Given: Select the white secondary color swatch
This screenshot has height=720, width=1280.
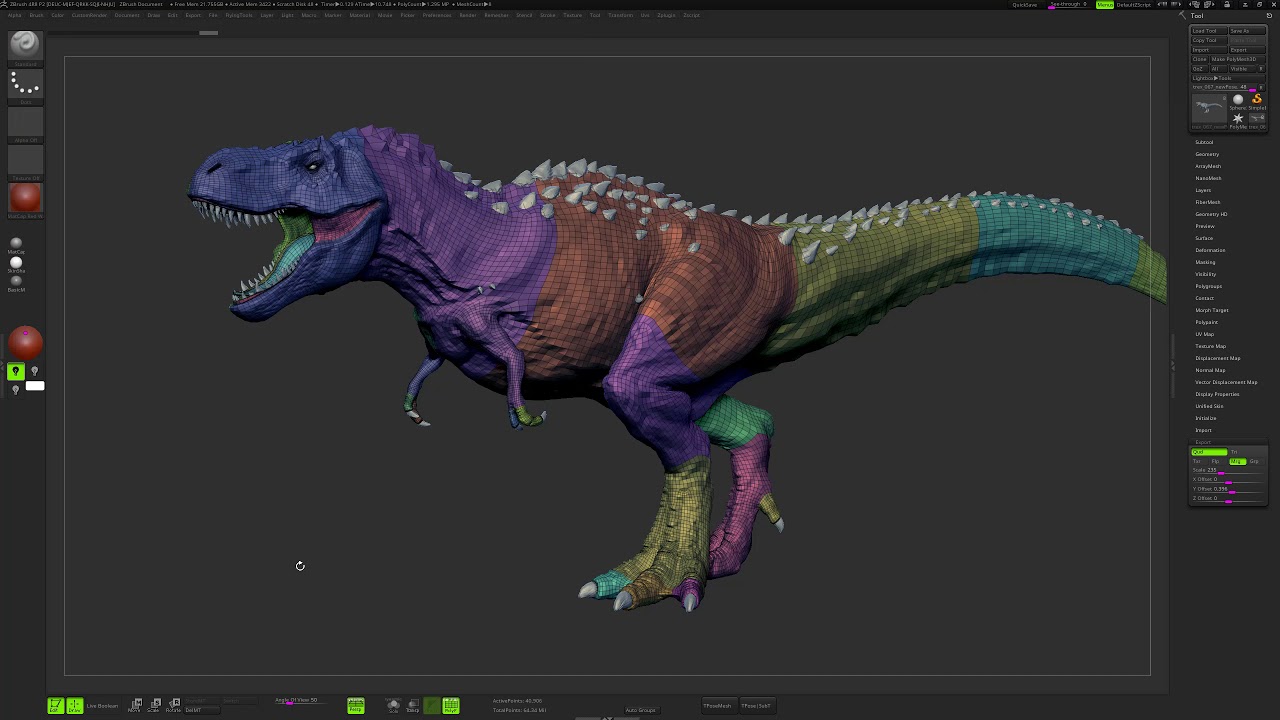Looking at the screenshot, I should pos(35,386).
